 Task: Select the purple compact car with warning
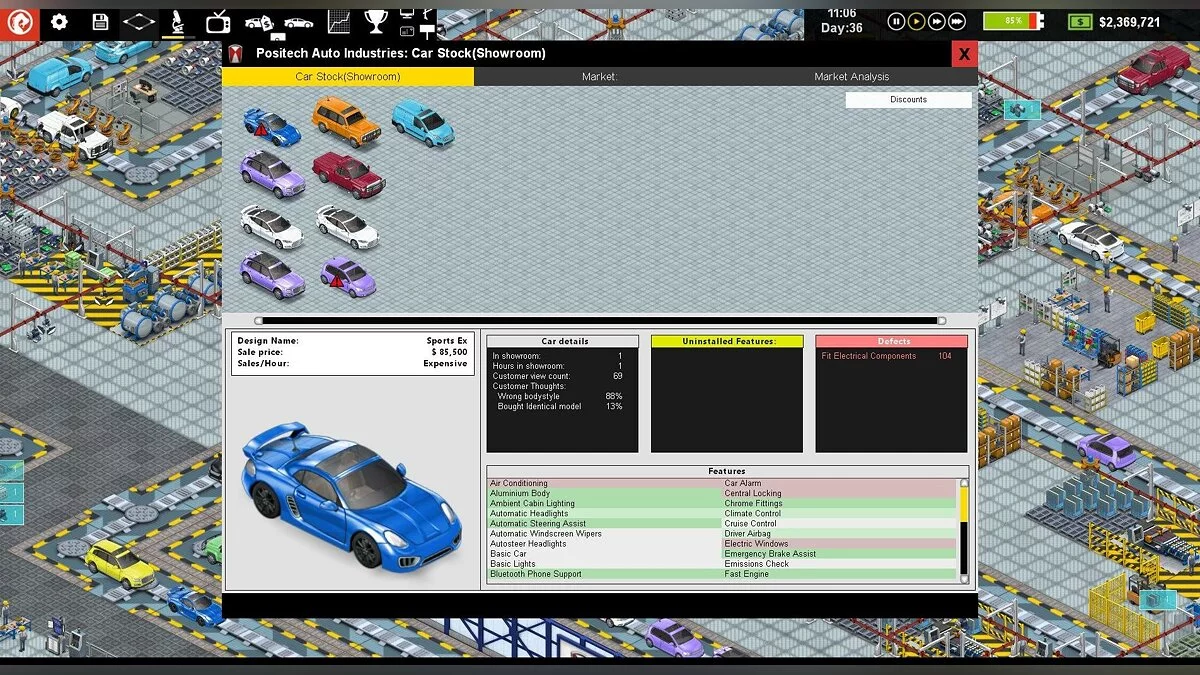(348, 276)
